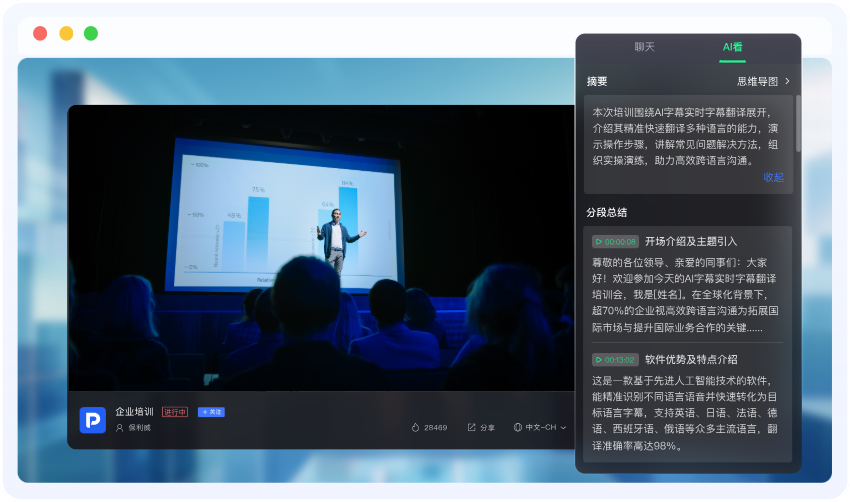The height and width of the screenshot is (502, 850).
Task: Expand 思维导图 mind map via chevron
Action: pyautogui.click(x=787, y=81)
